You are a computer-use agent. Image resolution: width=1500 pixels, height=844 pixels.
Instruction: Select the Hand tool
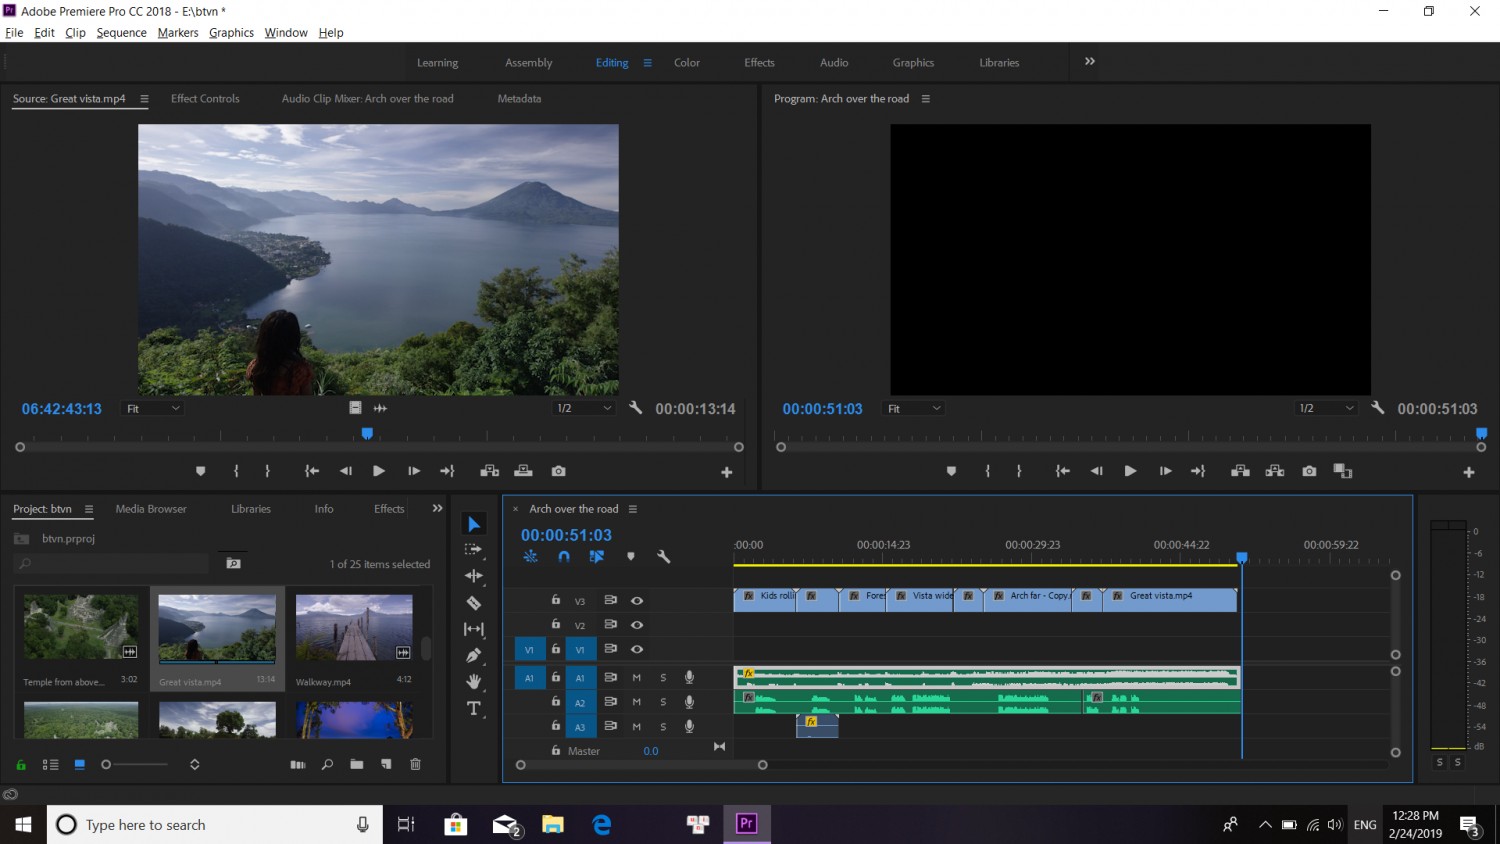474,682
